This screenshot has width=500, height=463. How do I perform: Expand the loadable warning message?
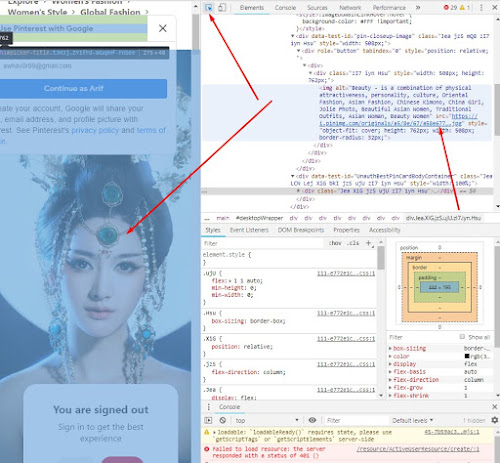[x=215, y=432]
